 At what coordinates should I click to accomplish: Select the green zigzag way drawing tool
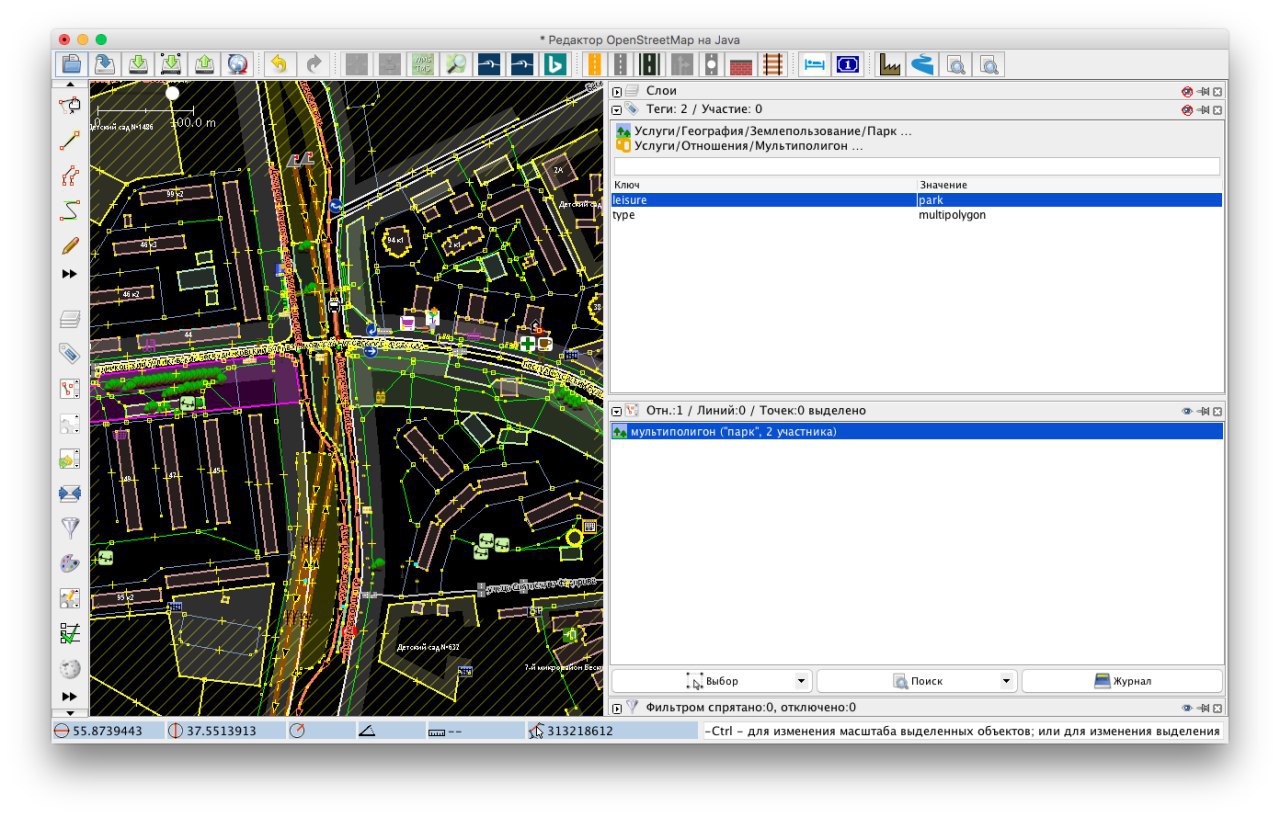click(x=70, y=210)
